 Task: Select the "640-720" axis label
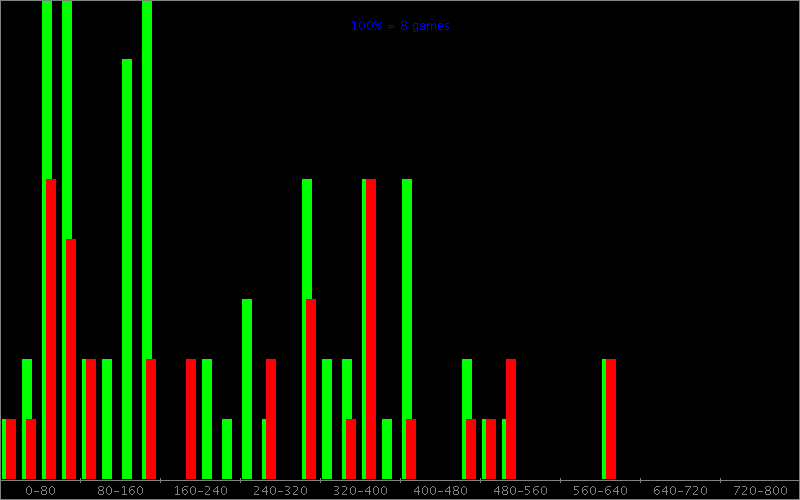680,491
